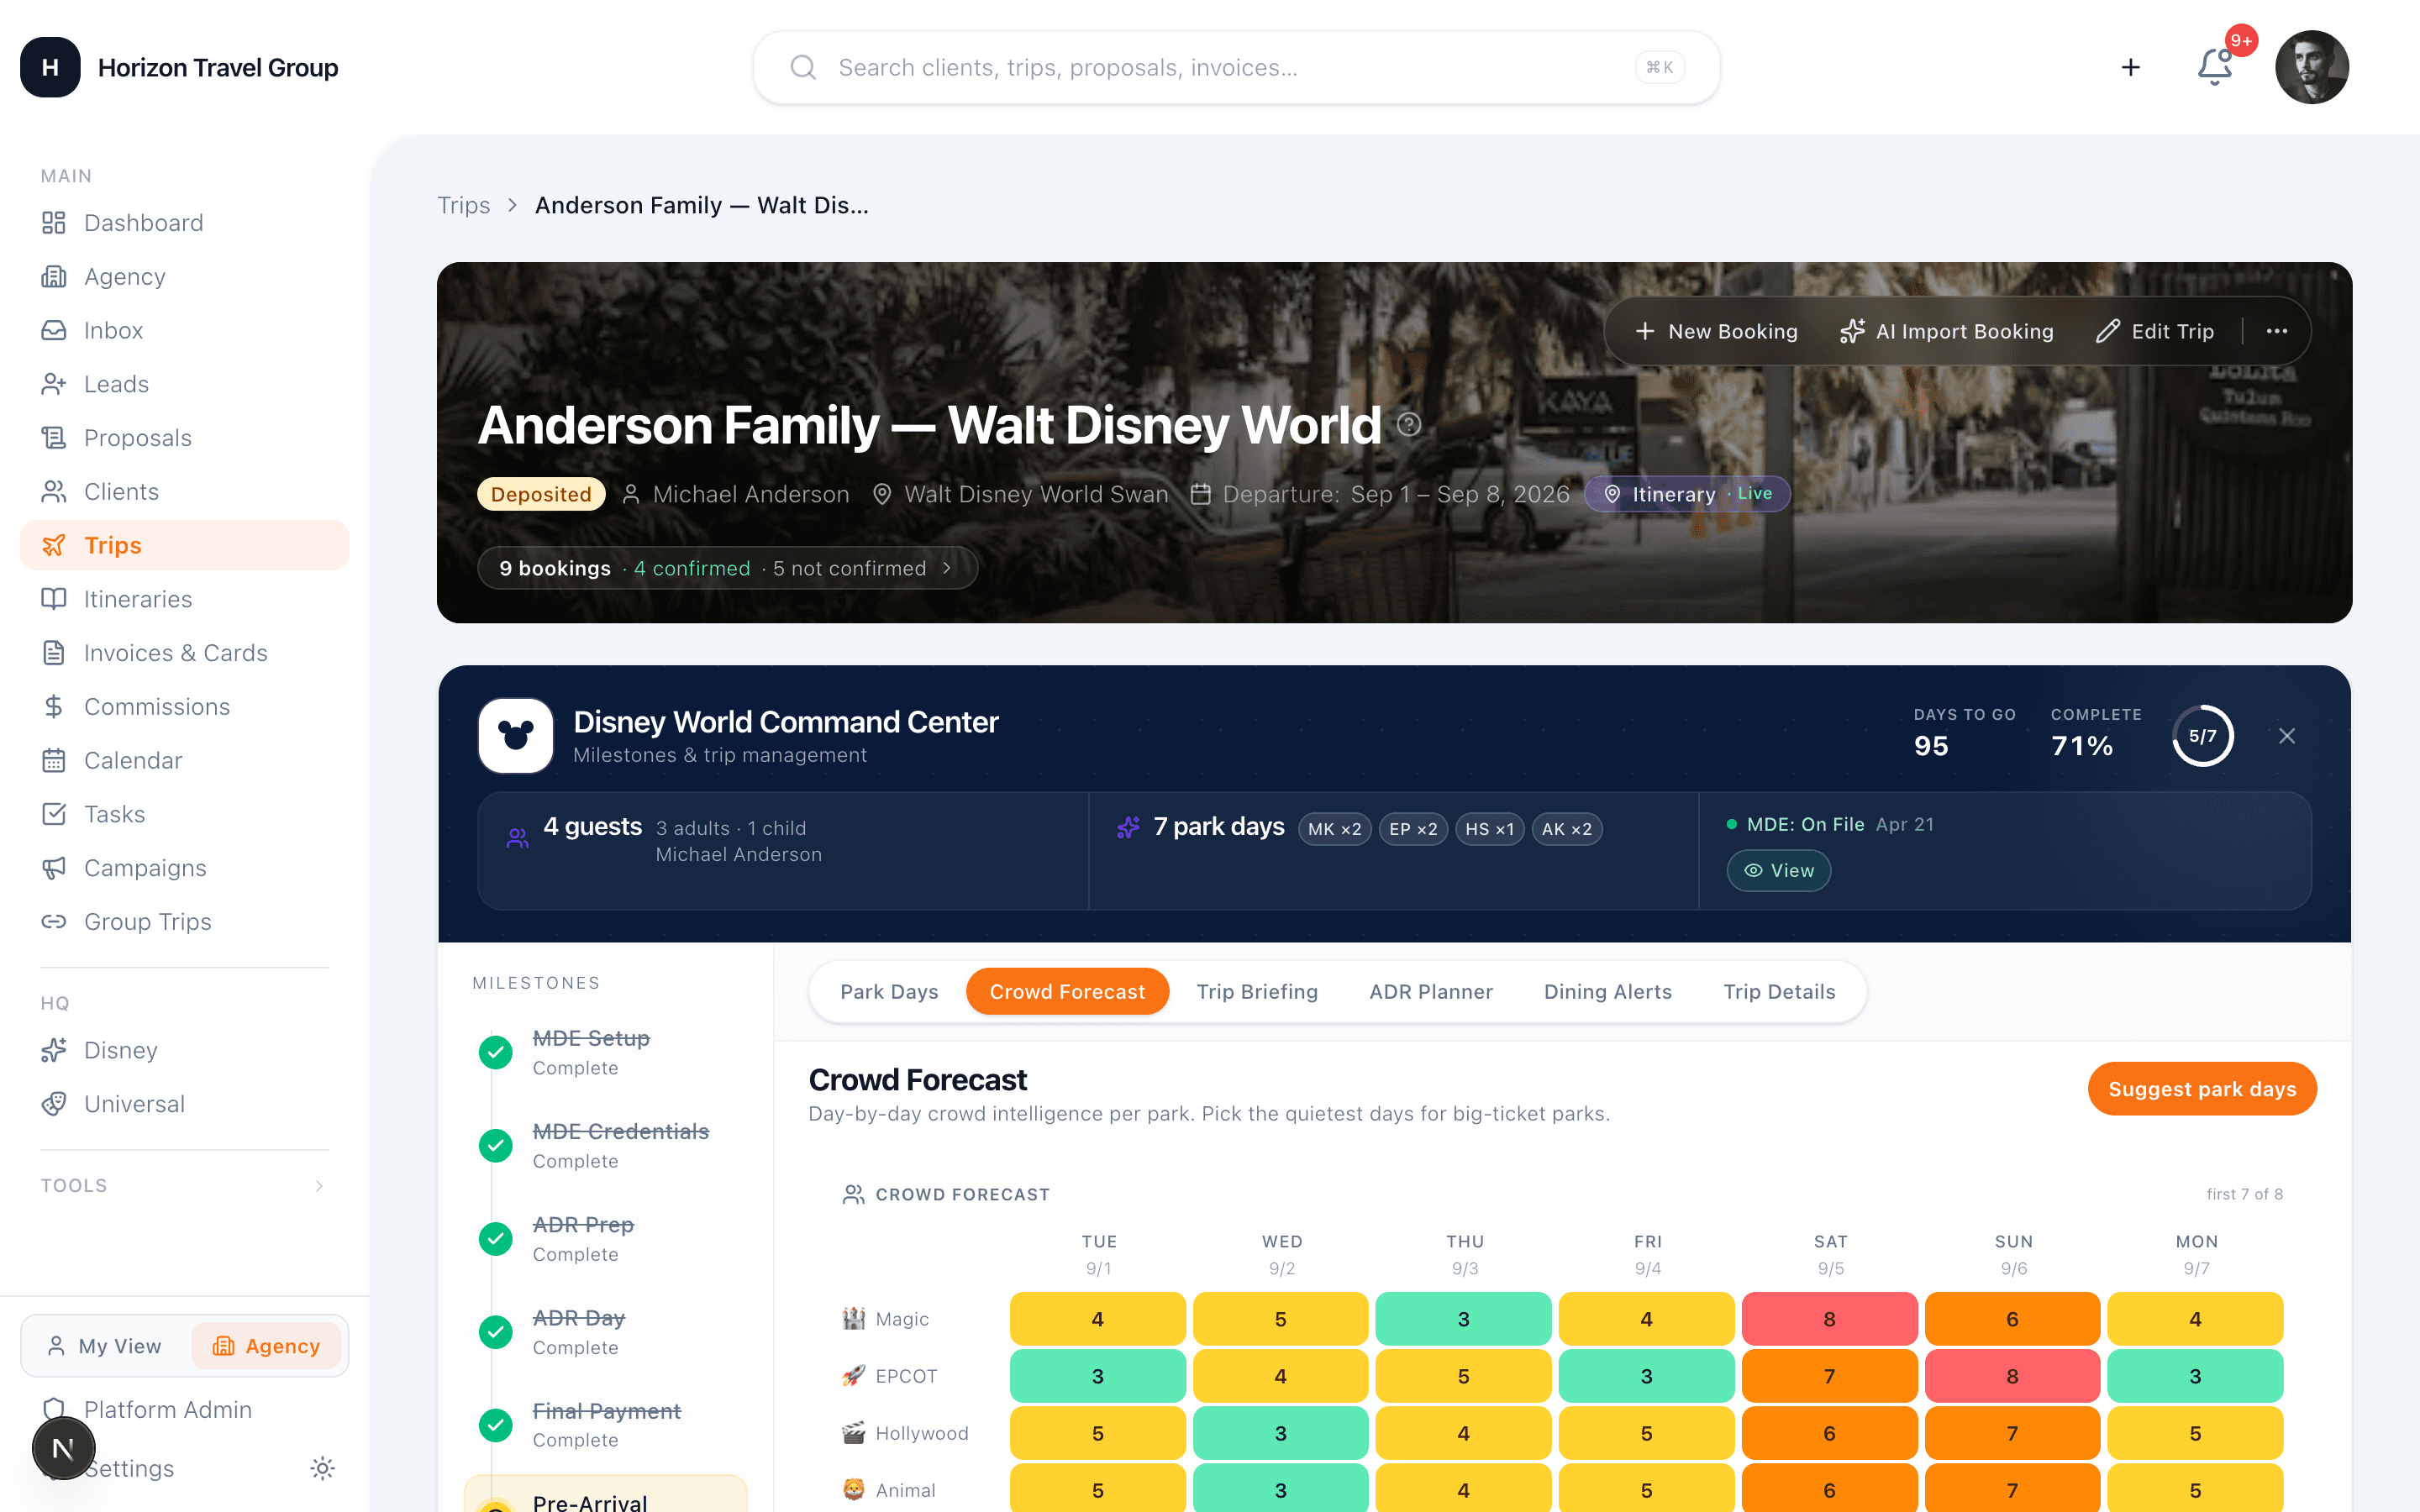Click the help icon beside the trip title
Viewport: 2420px width, 1512px height.
point(1409,425)
